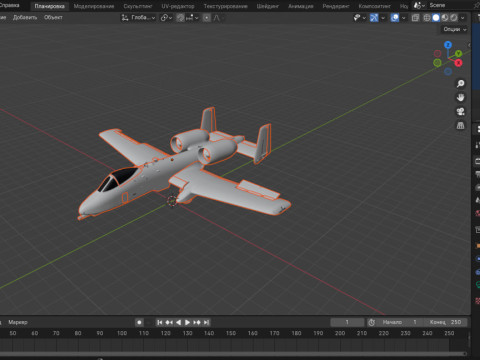480x360 pixels.
Task: Click frame 200 on timeline ruler
Action: 340,333
